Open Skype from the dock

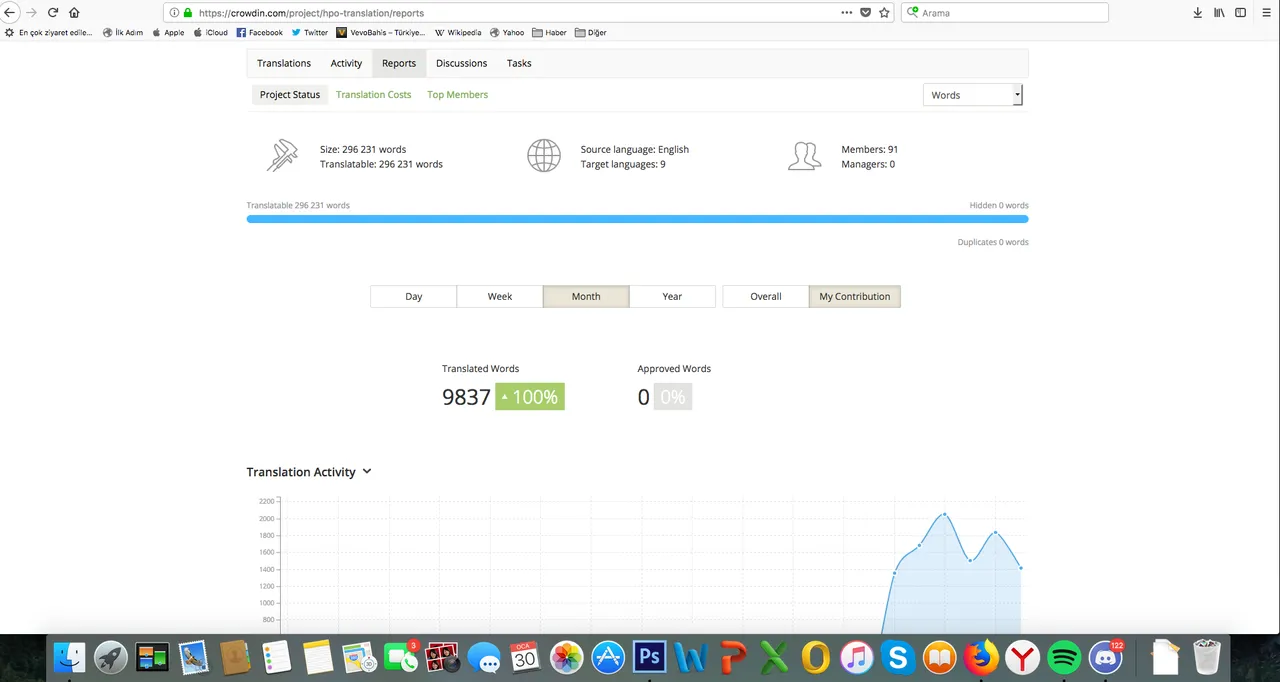point(897,657)
